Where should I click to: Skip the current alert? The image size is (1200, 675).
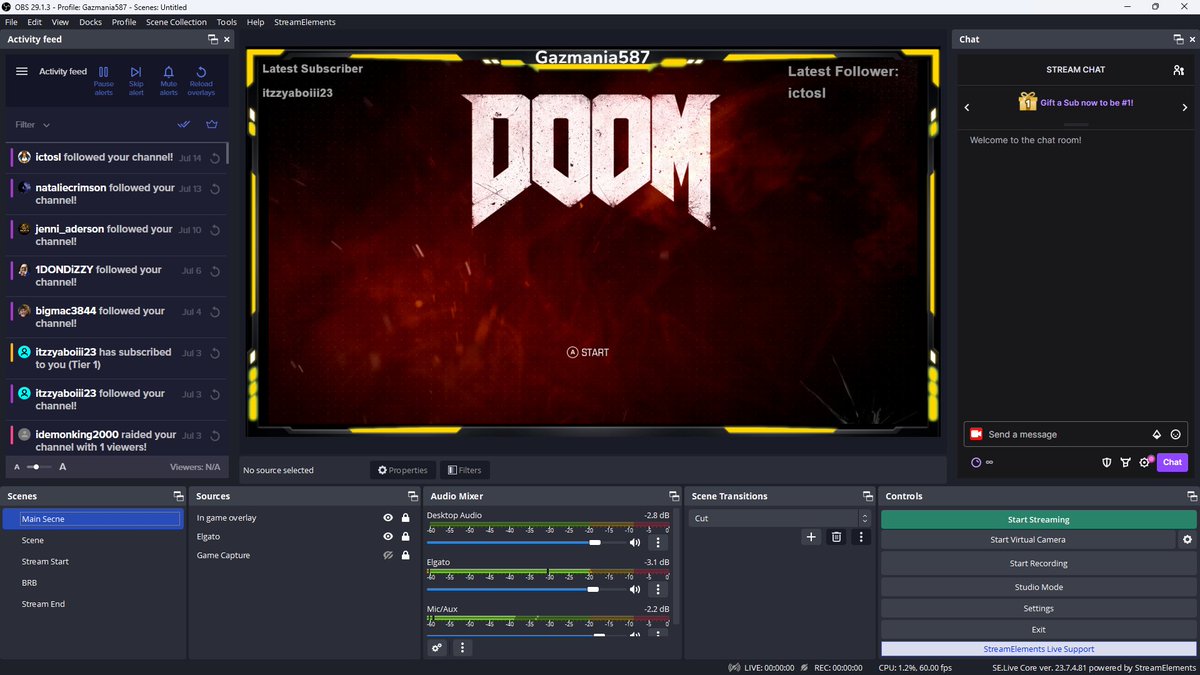pyautogui.click(x=136, y=79)
